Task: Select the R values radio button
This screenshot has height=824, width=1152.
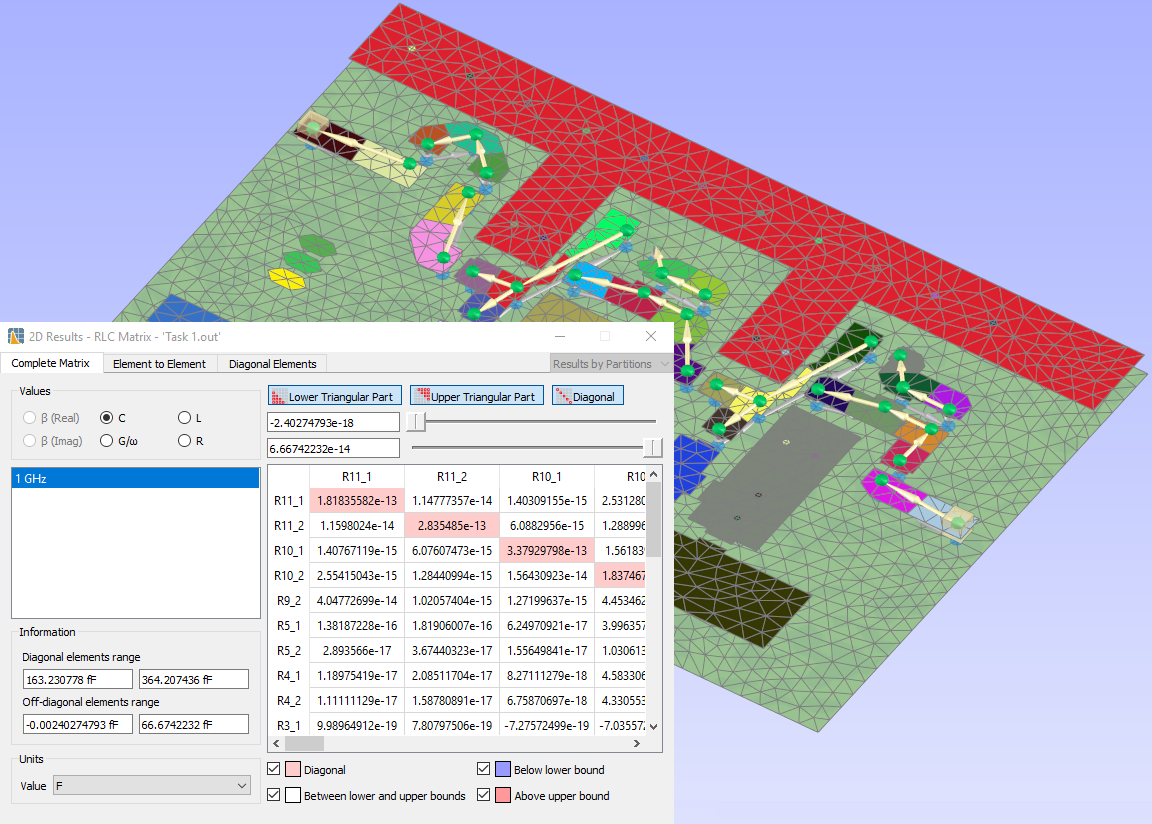Action: coord(184,441)
